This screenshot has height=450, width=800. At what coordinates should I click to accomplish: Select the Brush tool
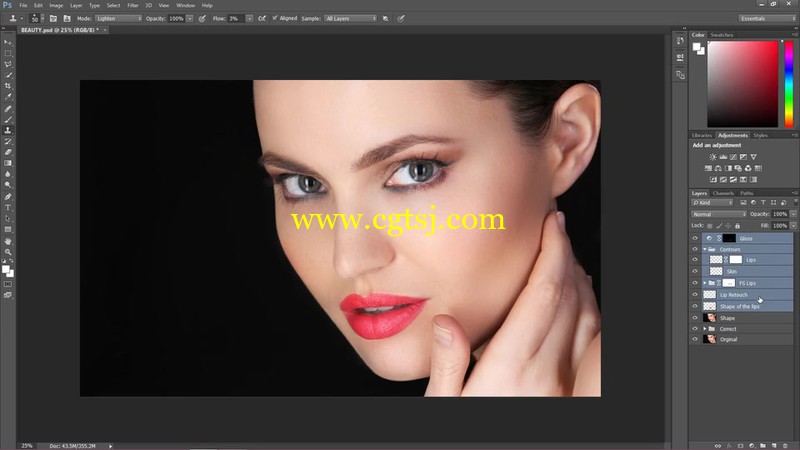pyautogui.click(x=8, y=120)
